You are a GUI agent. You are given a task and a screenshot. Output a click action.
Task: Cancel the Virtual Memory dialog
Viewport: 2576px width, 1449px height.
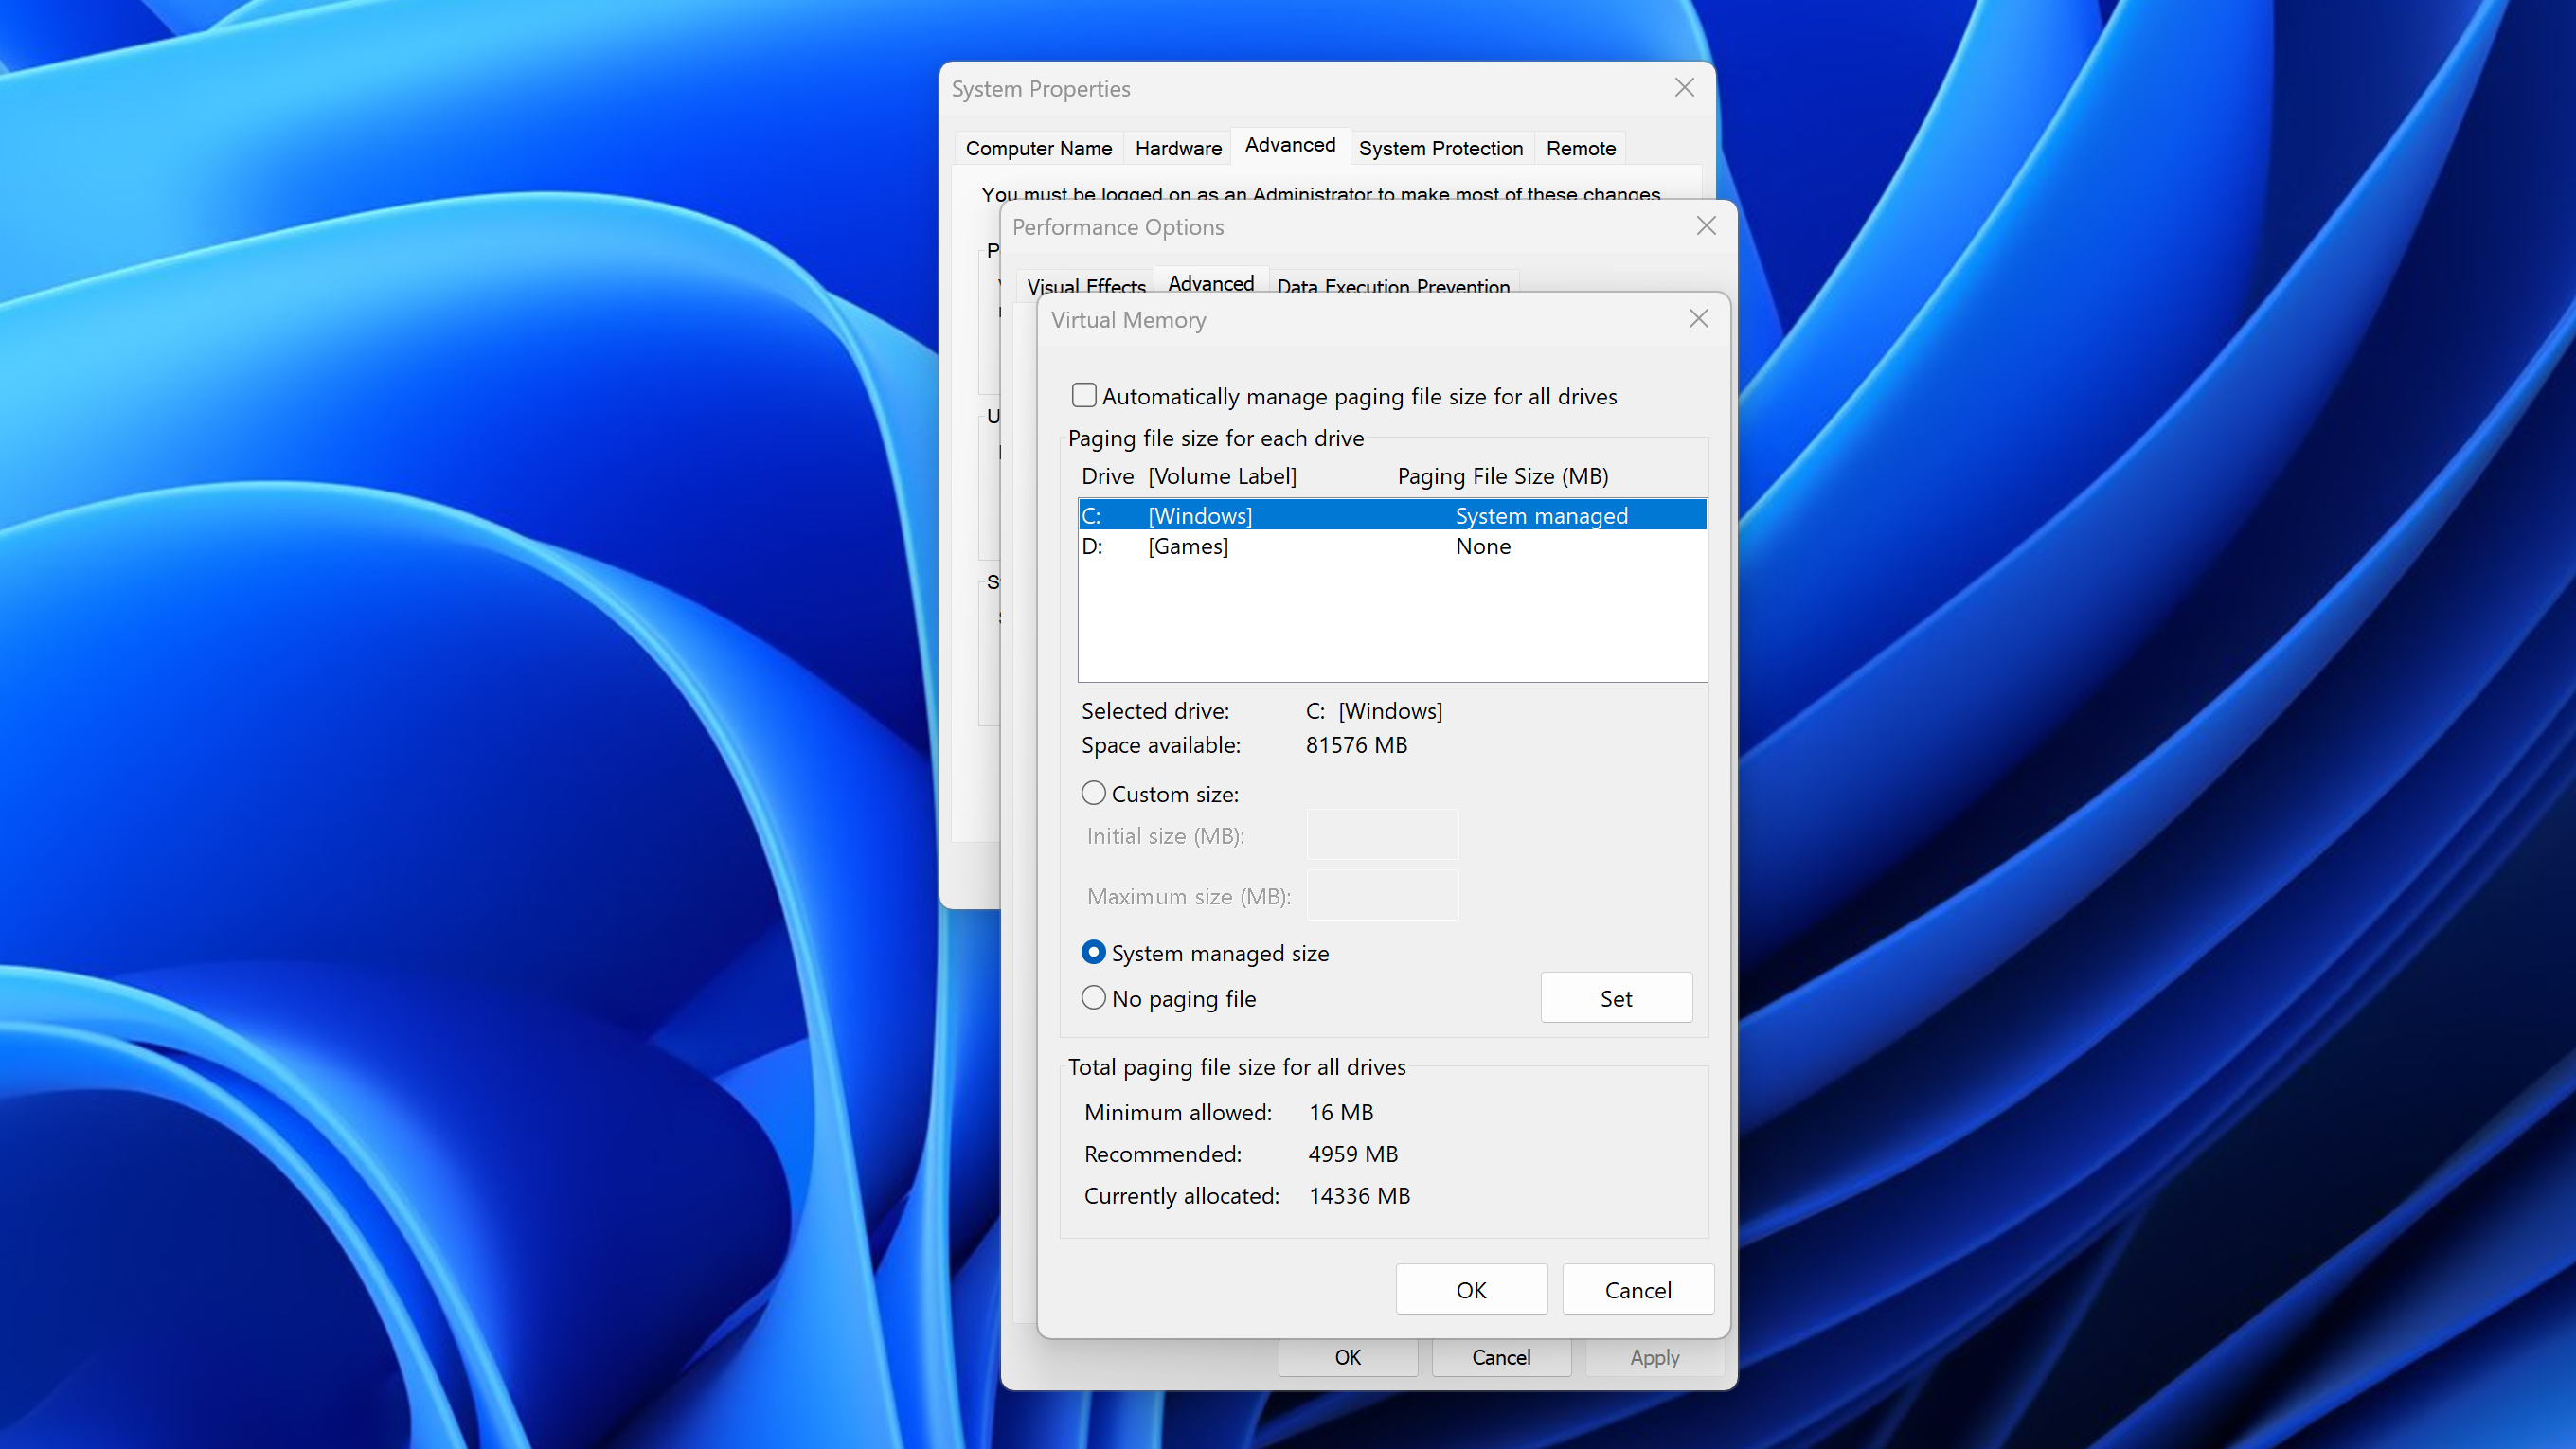click(1637, 1289)
